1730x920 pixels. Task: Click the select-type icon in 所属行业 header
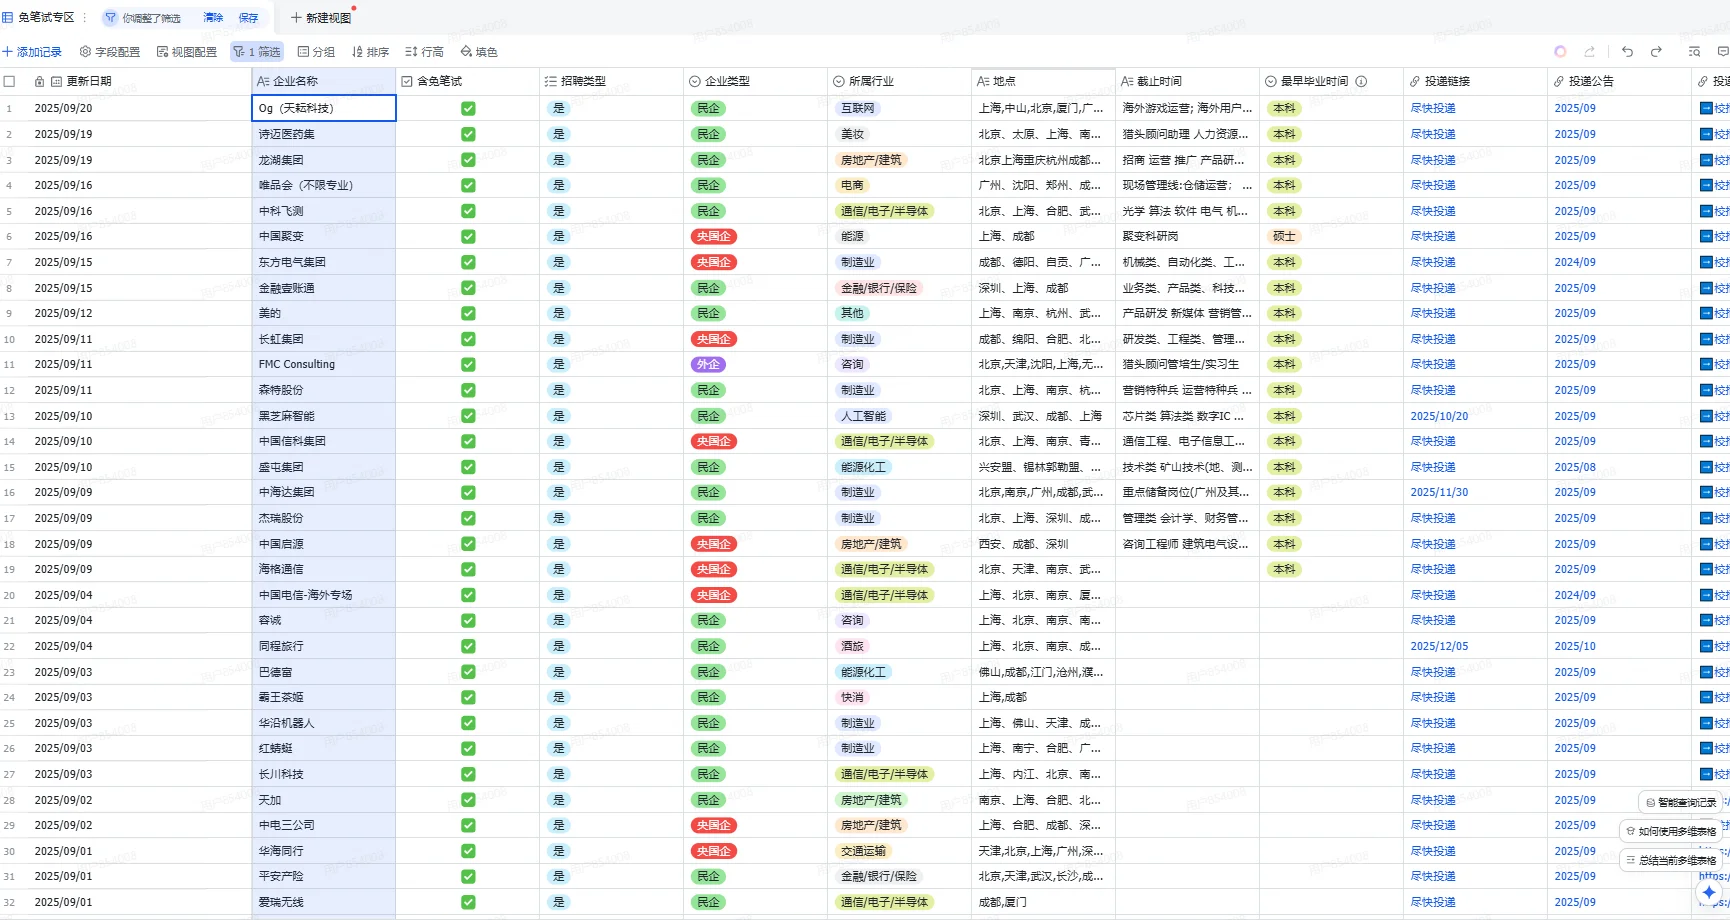(x=838, y=82)
